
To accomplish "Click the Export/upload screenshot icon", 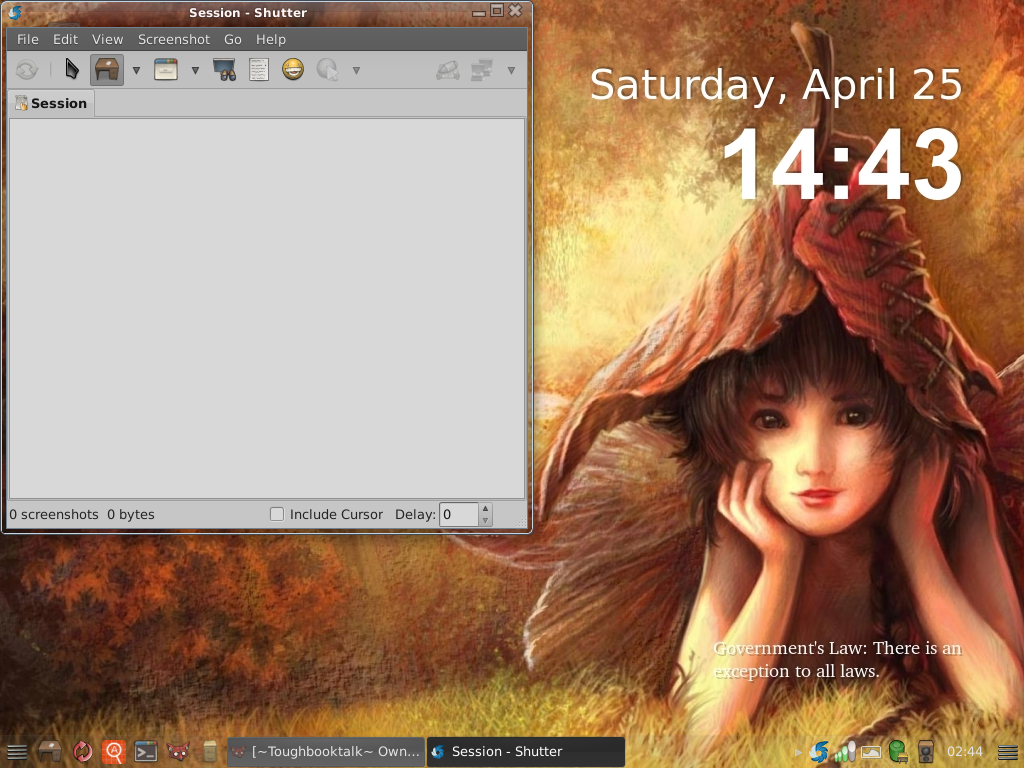I will point(482,70).
